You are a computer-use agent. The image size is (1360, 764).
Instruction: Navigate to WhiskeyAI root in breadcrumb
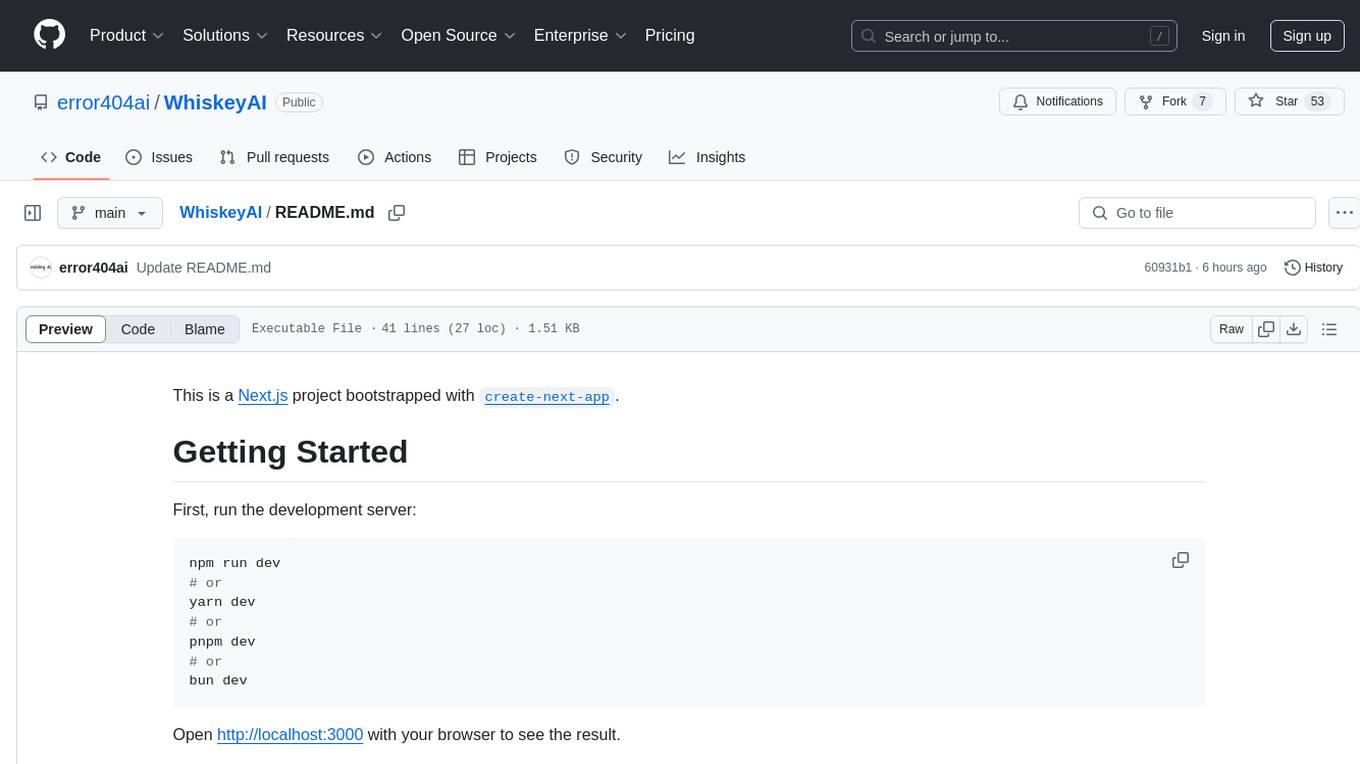pyautogui.click(x=220, y=212)
